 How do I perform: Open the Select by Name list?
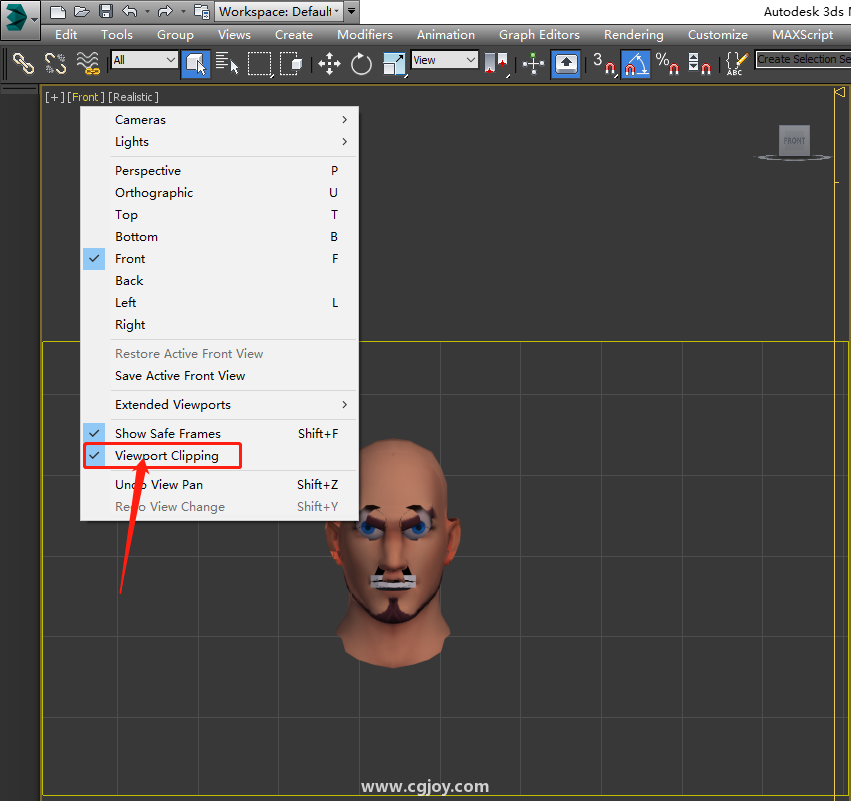(x=227, y=63)
